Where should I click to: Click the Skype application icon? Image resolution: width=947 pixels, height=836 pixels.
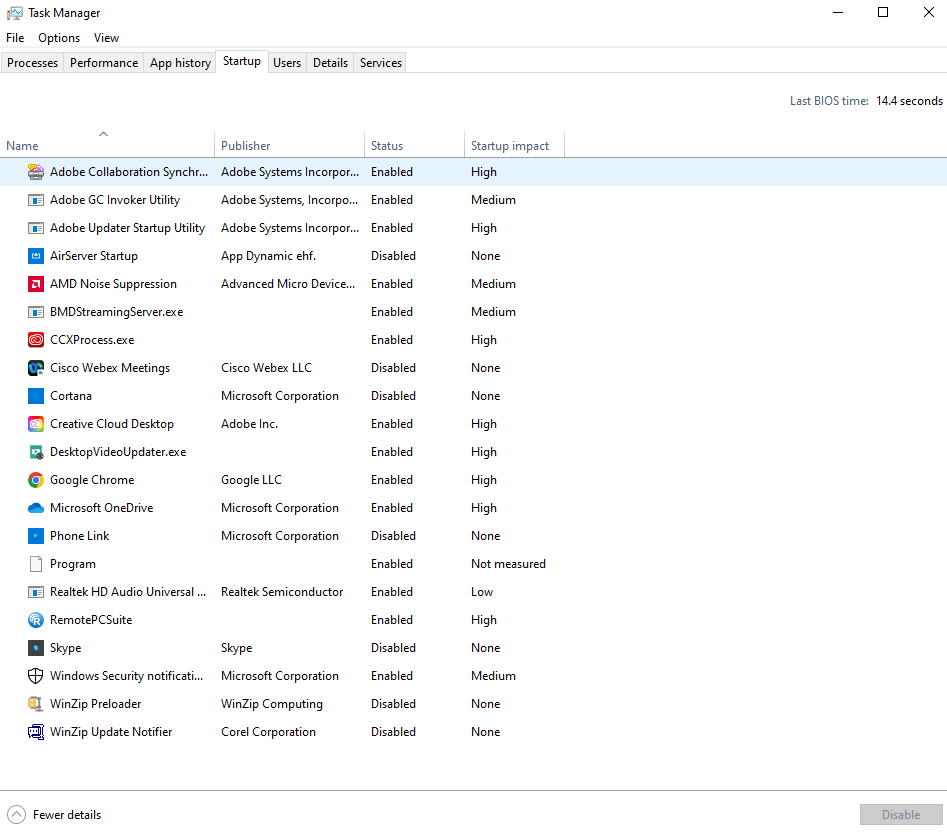36,647
